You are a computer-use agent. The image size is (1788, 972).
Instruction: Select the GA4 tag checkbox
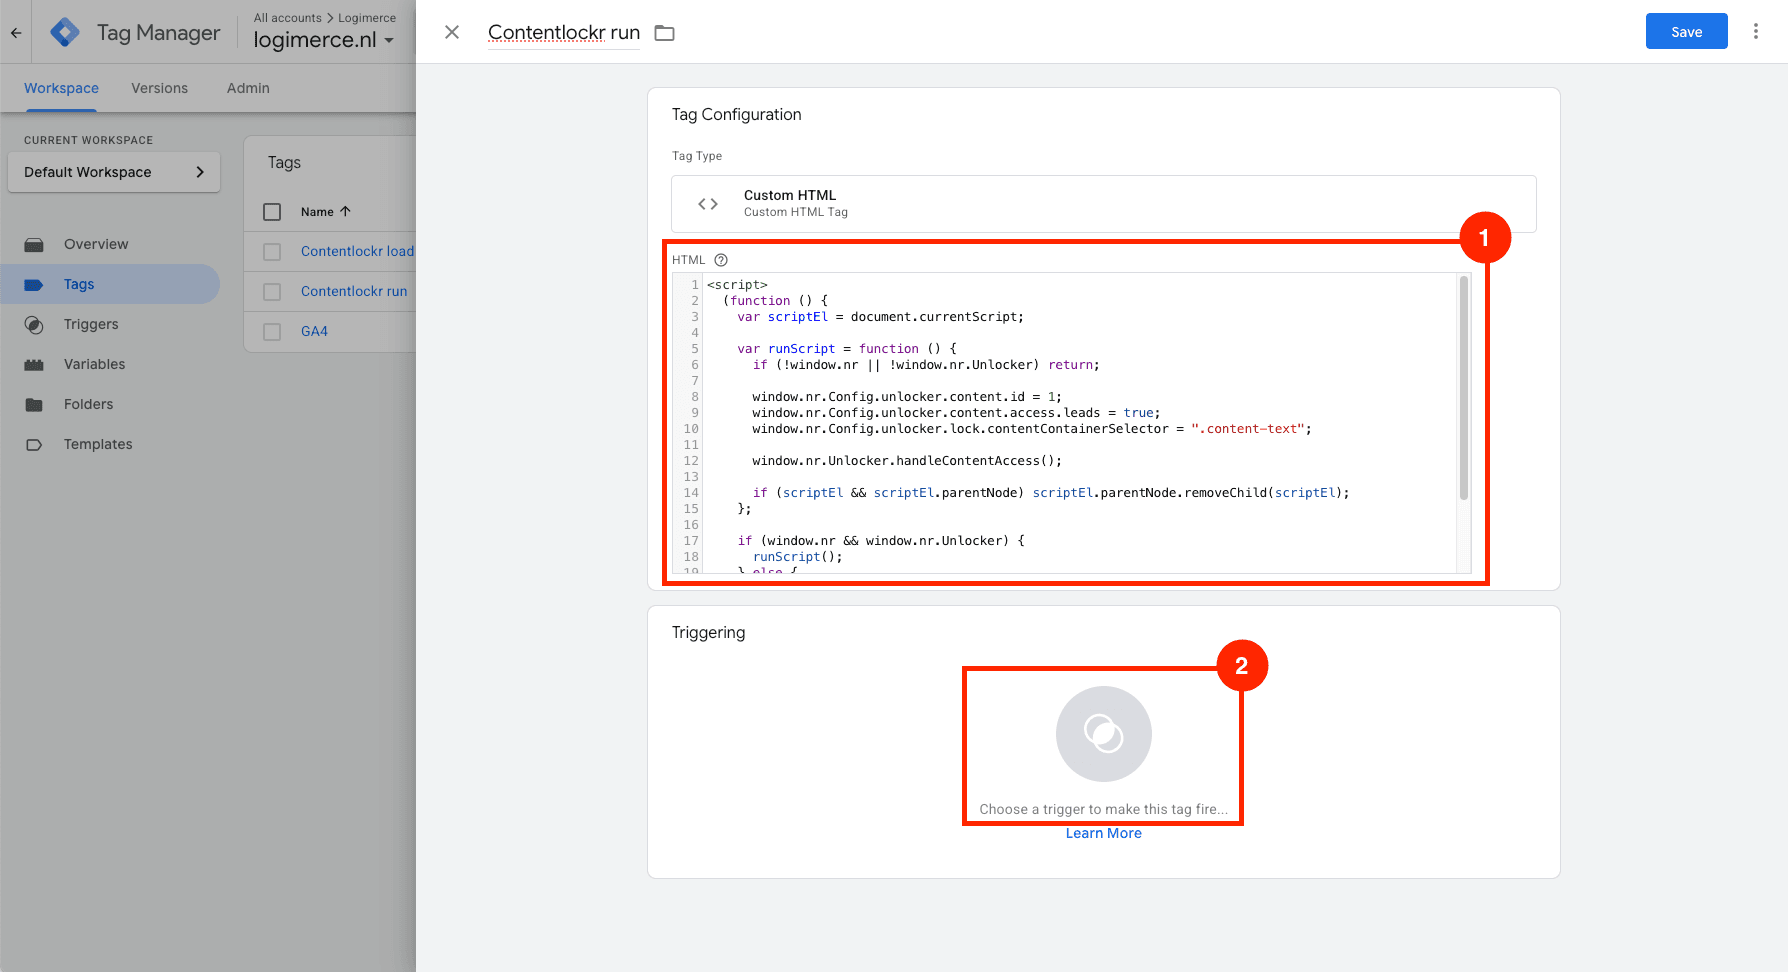[271, 331]
